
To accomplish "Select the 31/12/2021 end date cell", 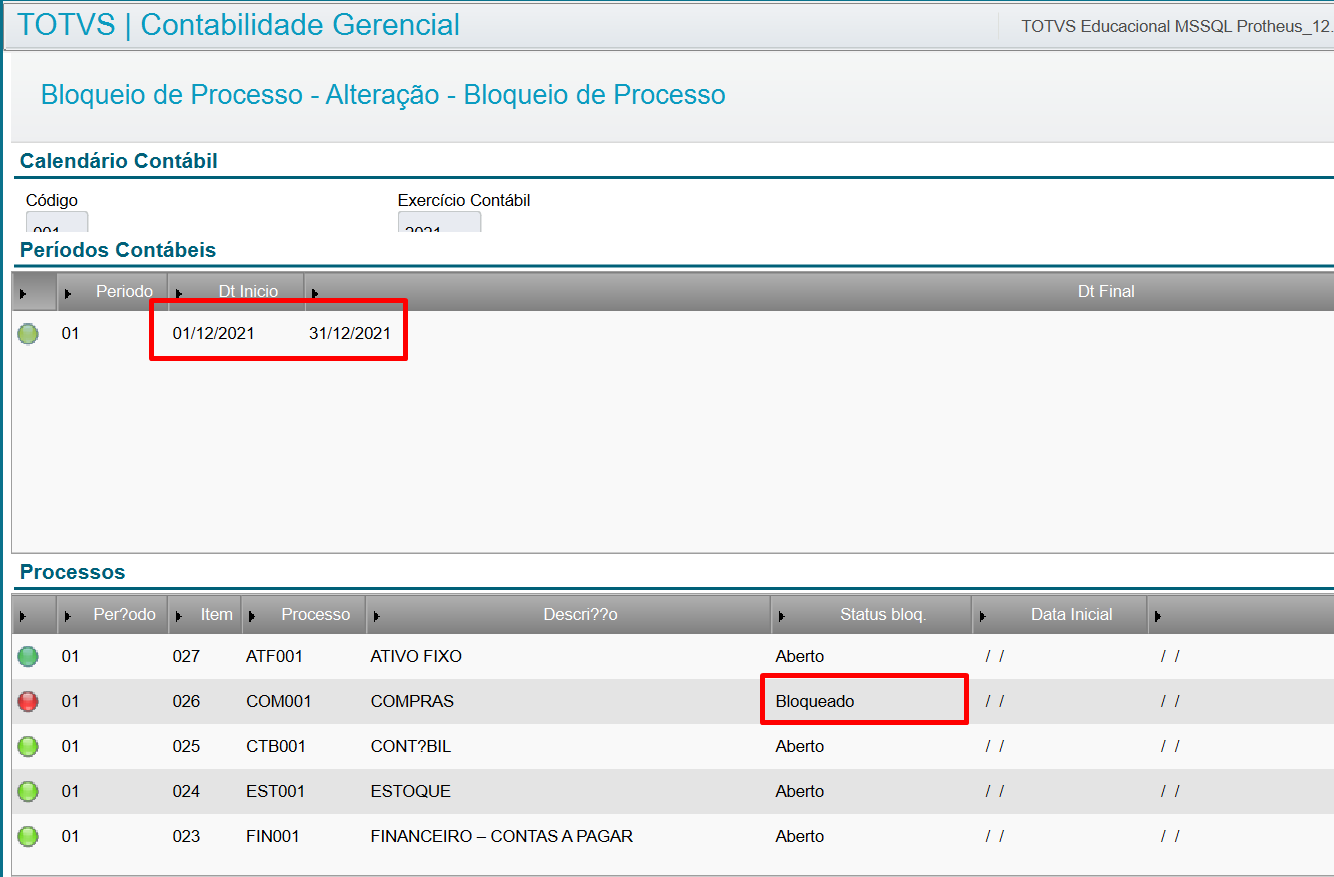I will coord(349,334).
